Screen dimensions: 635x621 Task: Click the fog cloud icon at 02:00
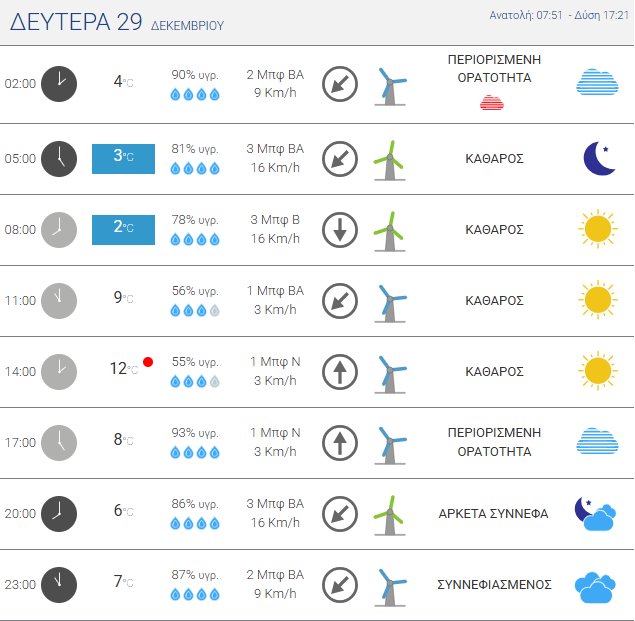coord(597,83)
